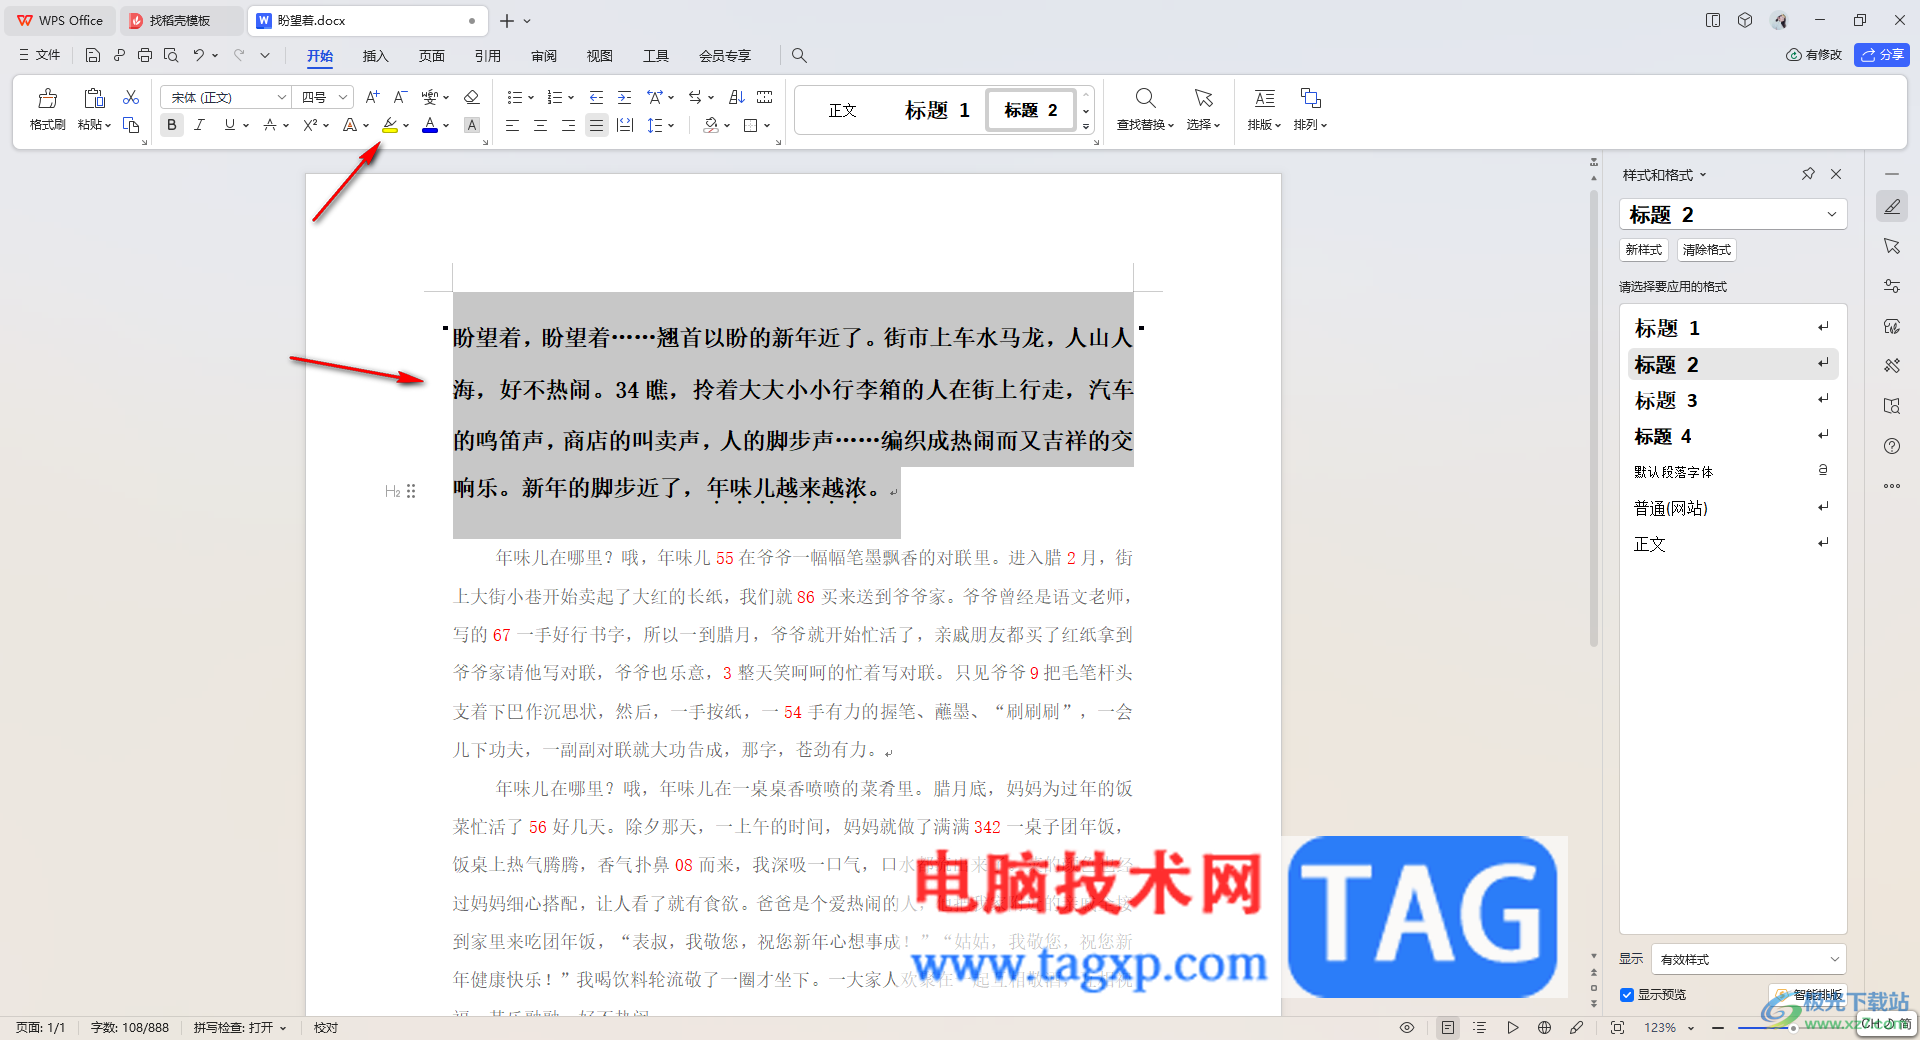Set paragraph alignment to center
The height and width of the screenshot is (1040, 1920).
(x=540, y=125)
